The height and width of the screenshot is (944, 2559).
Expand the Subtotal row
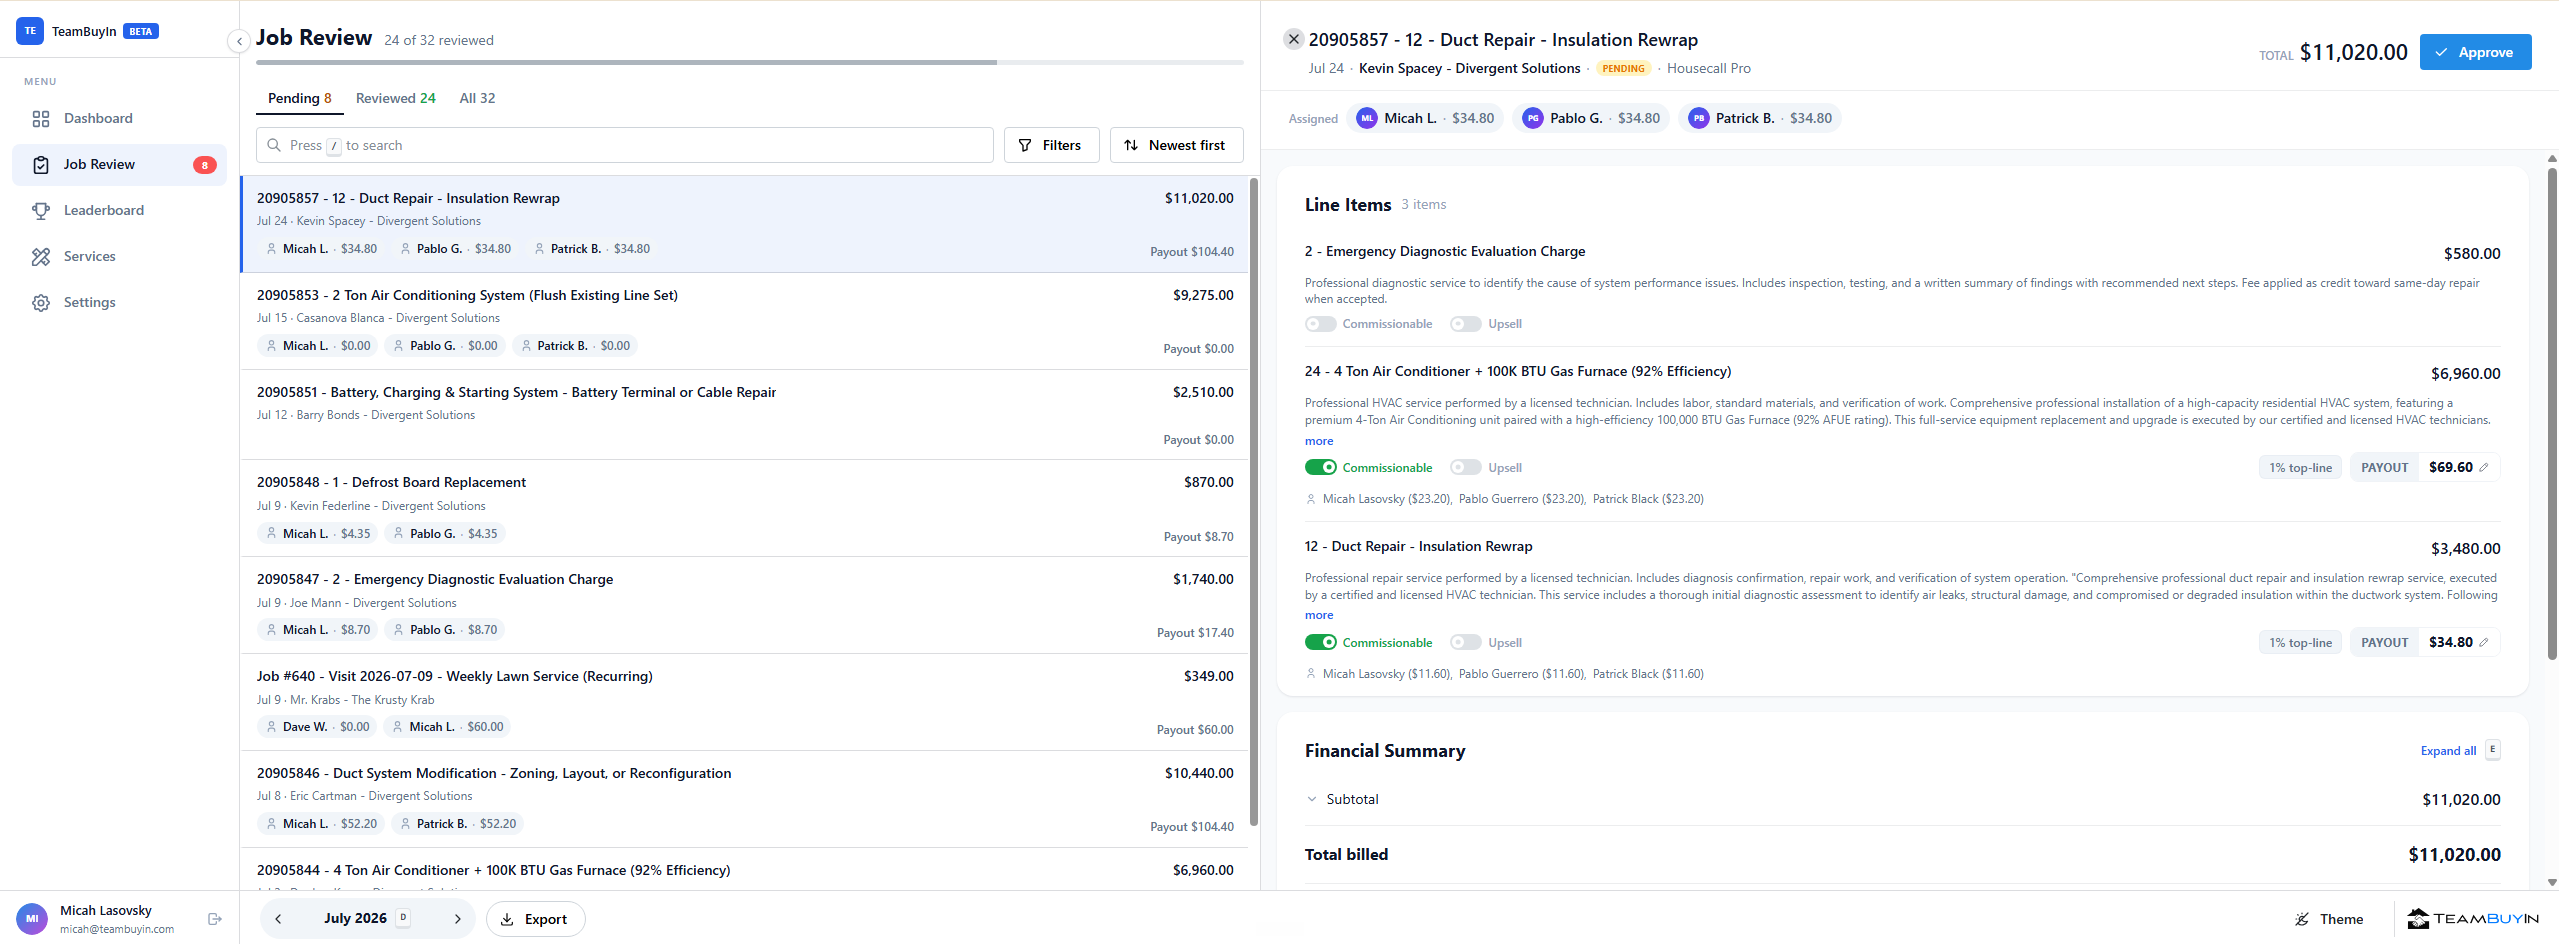pyautogui.click(x=1902, y=799)
